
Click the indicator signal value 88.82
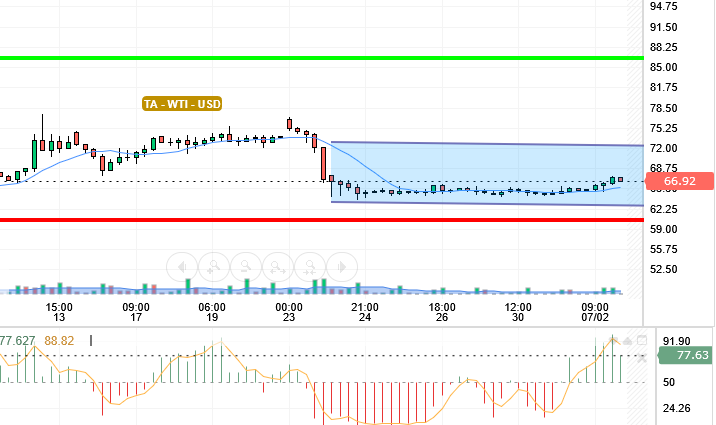coord(59,341)
